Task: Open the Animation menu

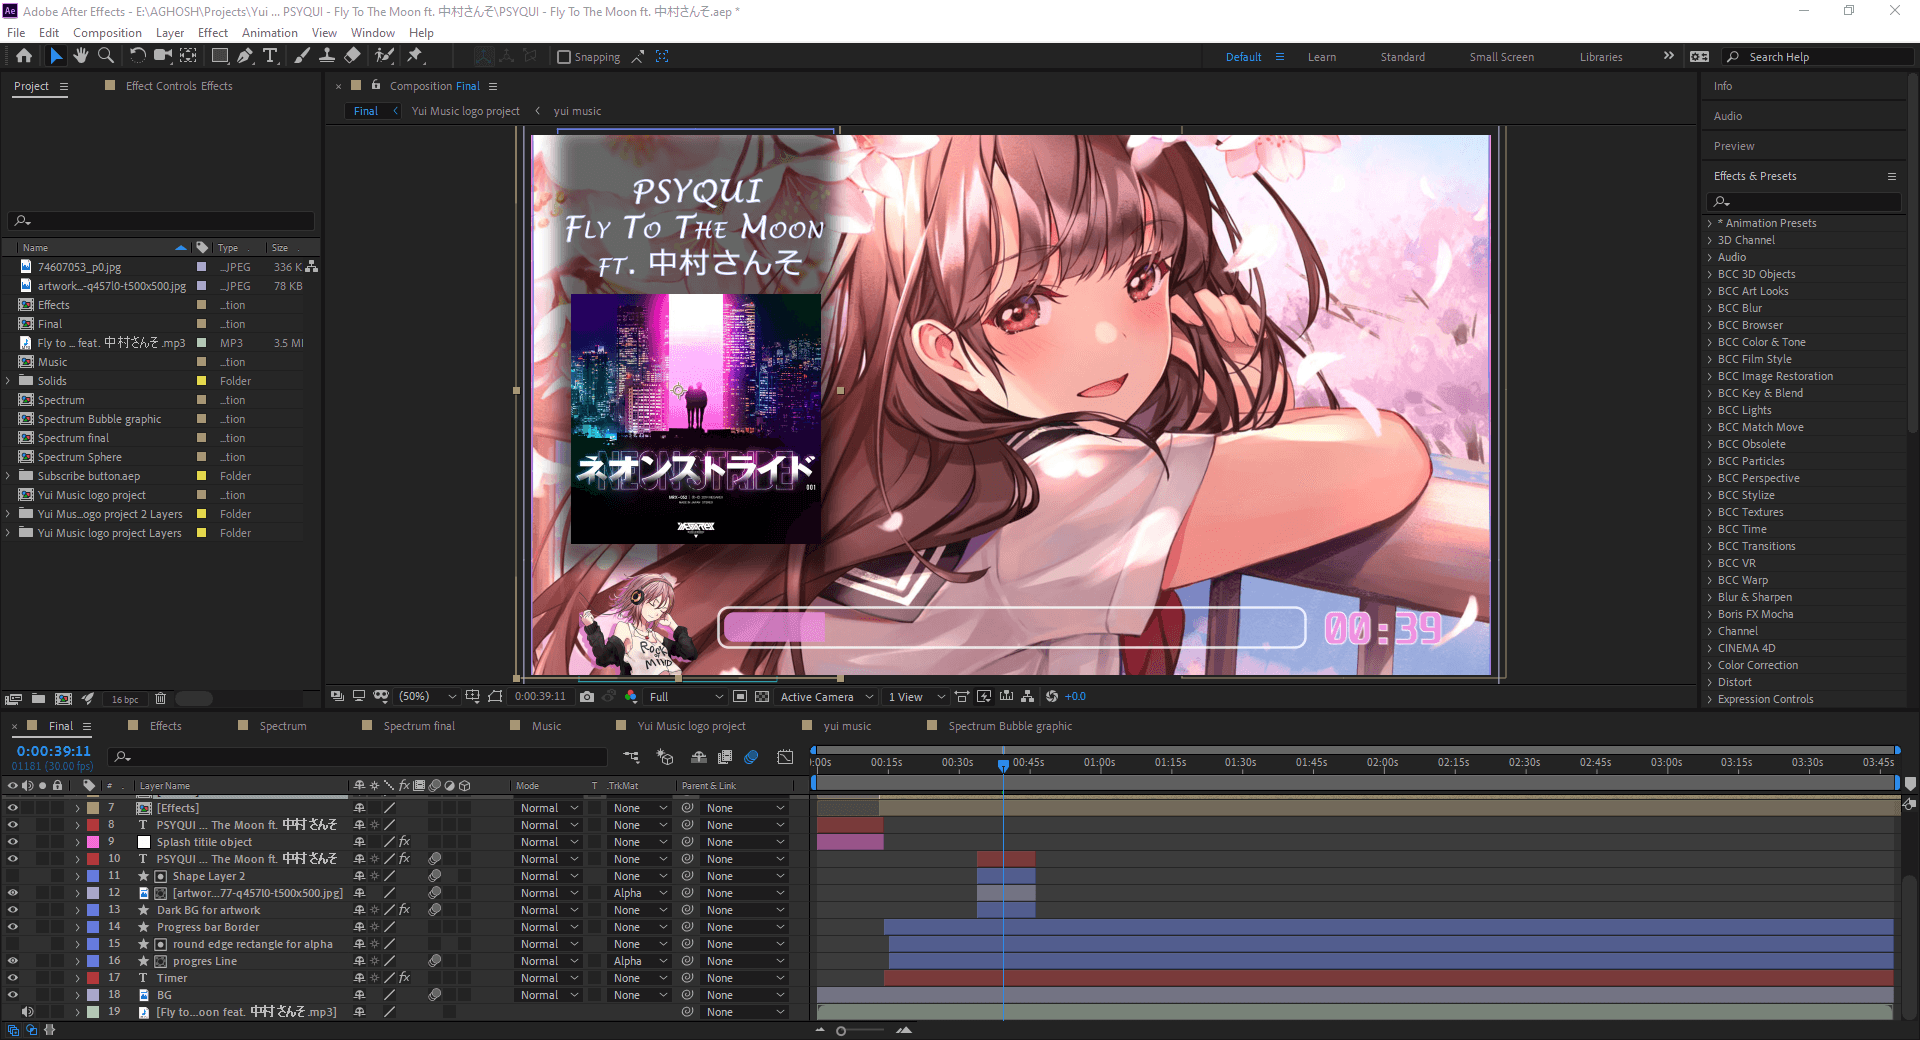Action: tap(269, 33)
